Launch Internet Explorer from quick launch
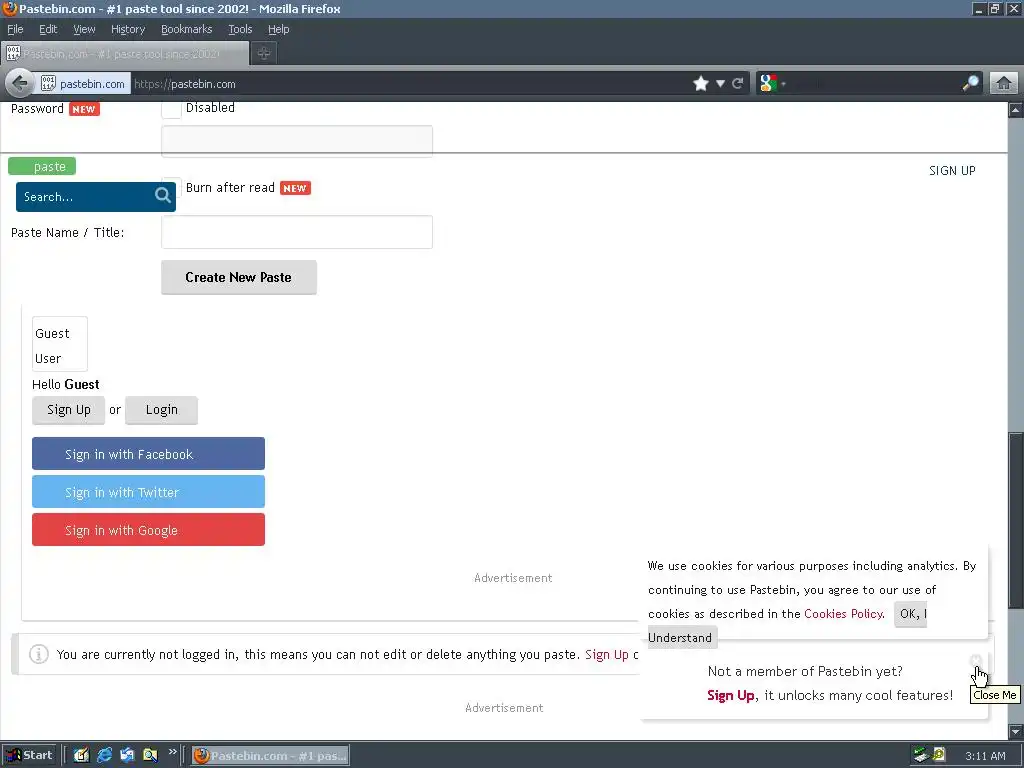The image size is (1024, 768). pyautogui.click(x=104, y=756)
